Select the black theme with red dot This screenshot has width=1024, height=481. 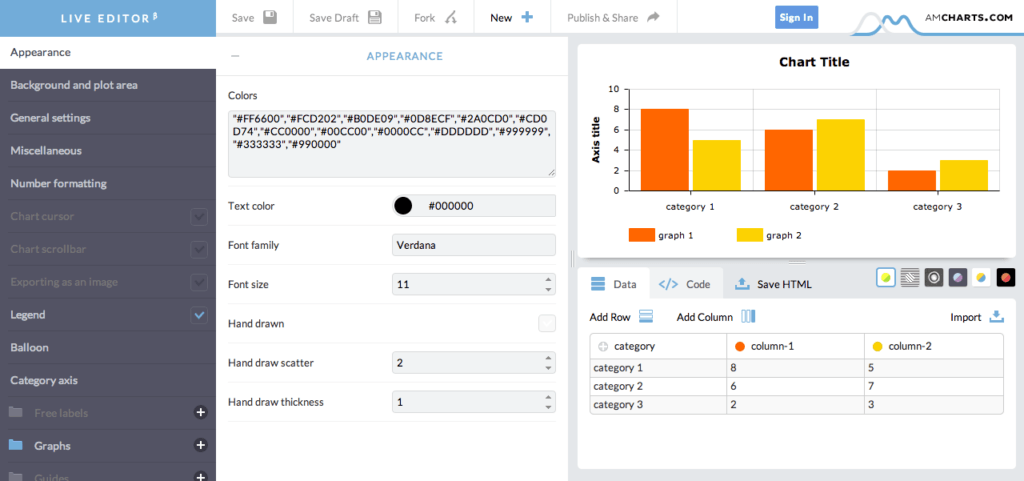pyautogui.click(x=1006, y=277)
